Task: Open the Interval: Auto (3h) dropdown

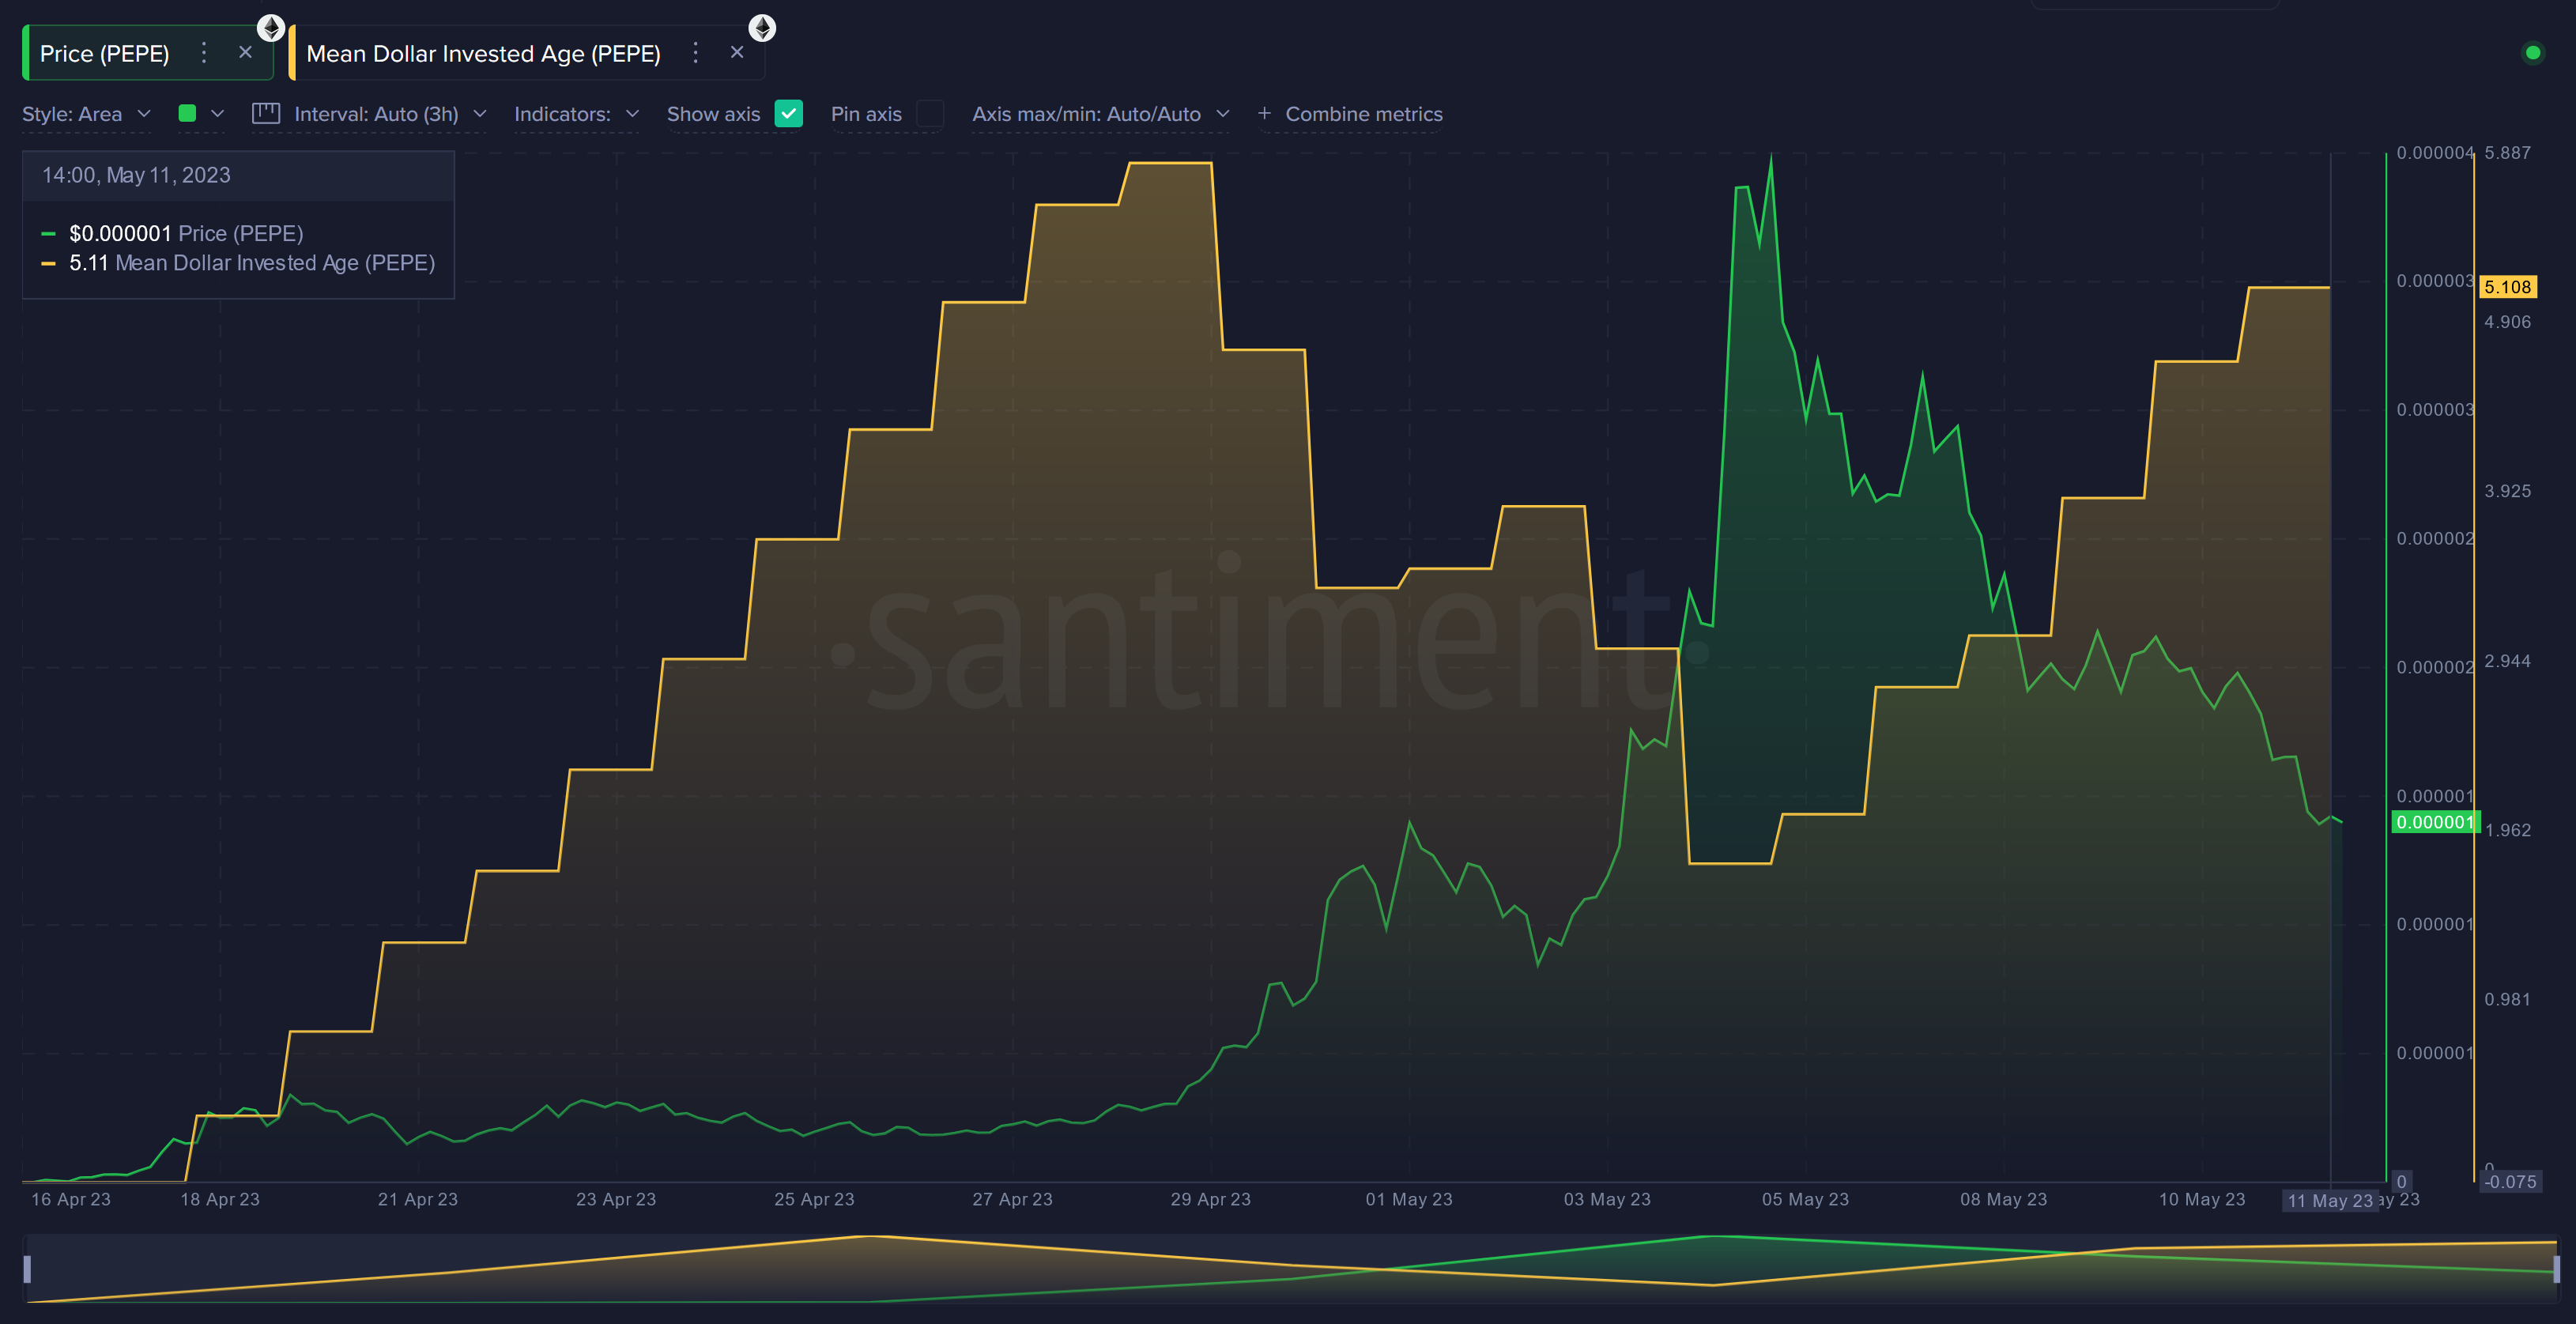Action: click(x=390, y=114)
